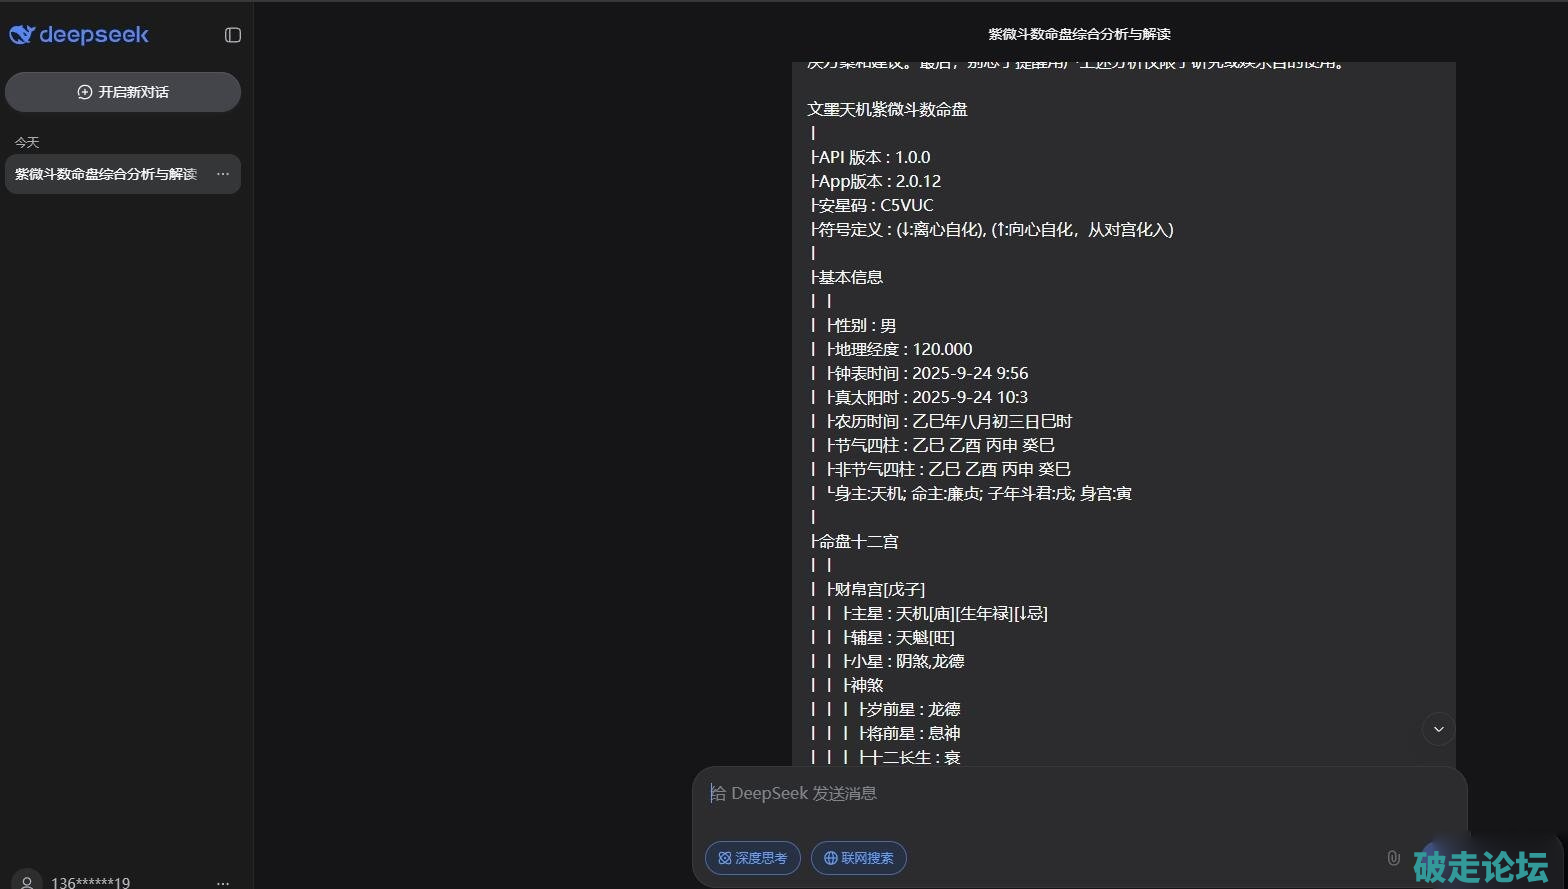Click the plus icon in 开启新对话
Viewport: 1568px width, 889px height.
85,92
